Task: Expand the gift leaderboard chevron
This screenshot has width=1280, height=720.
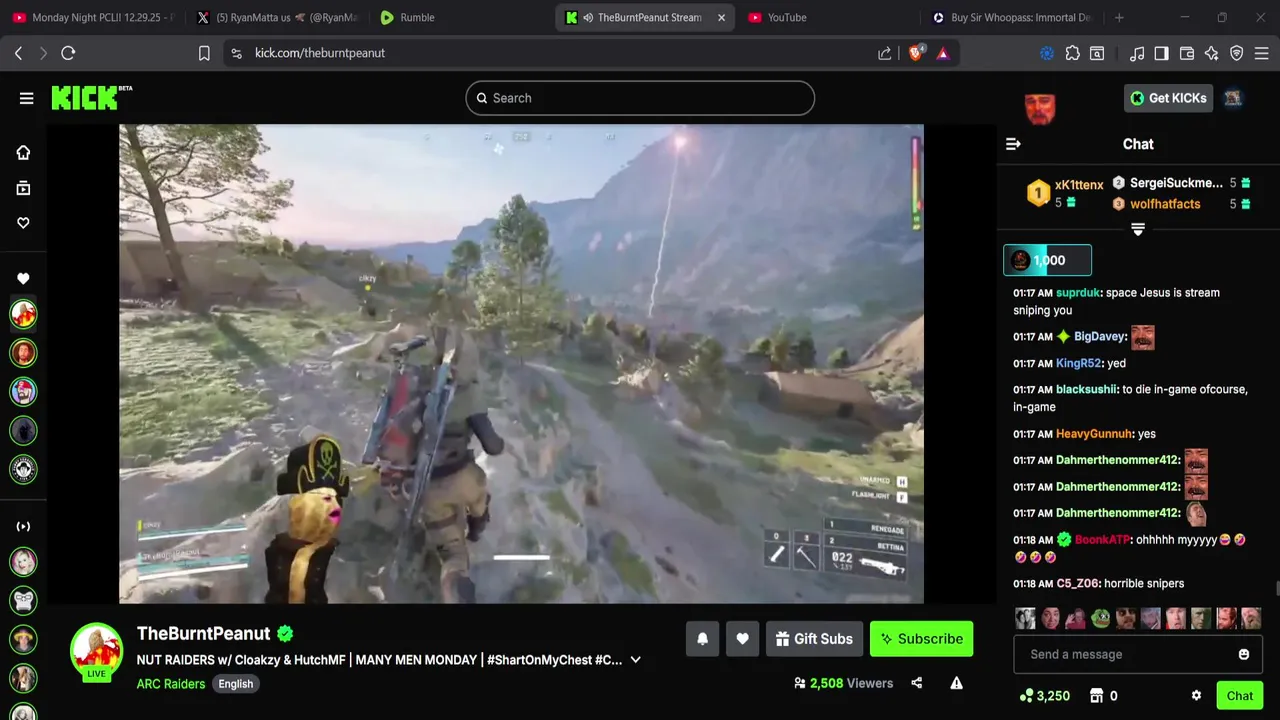Action: pos(1138,230)
